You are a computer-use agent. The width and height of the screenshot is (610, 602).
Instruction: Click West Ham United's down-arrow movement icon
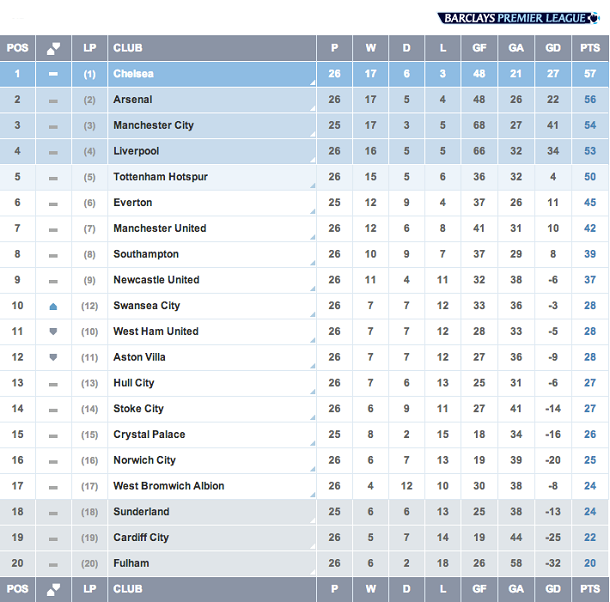point(53,332)
